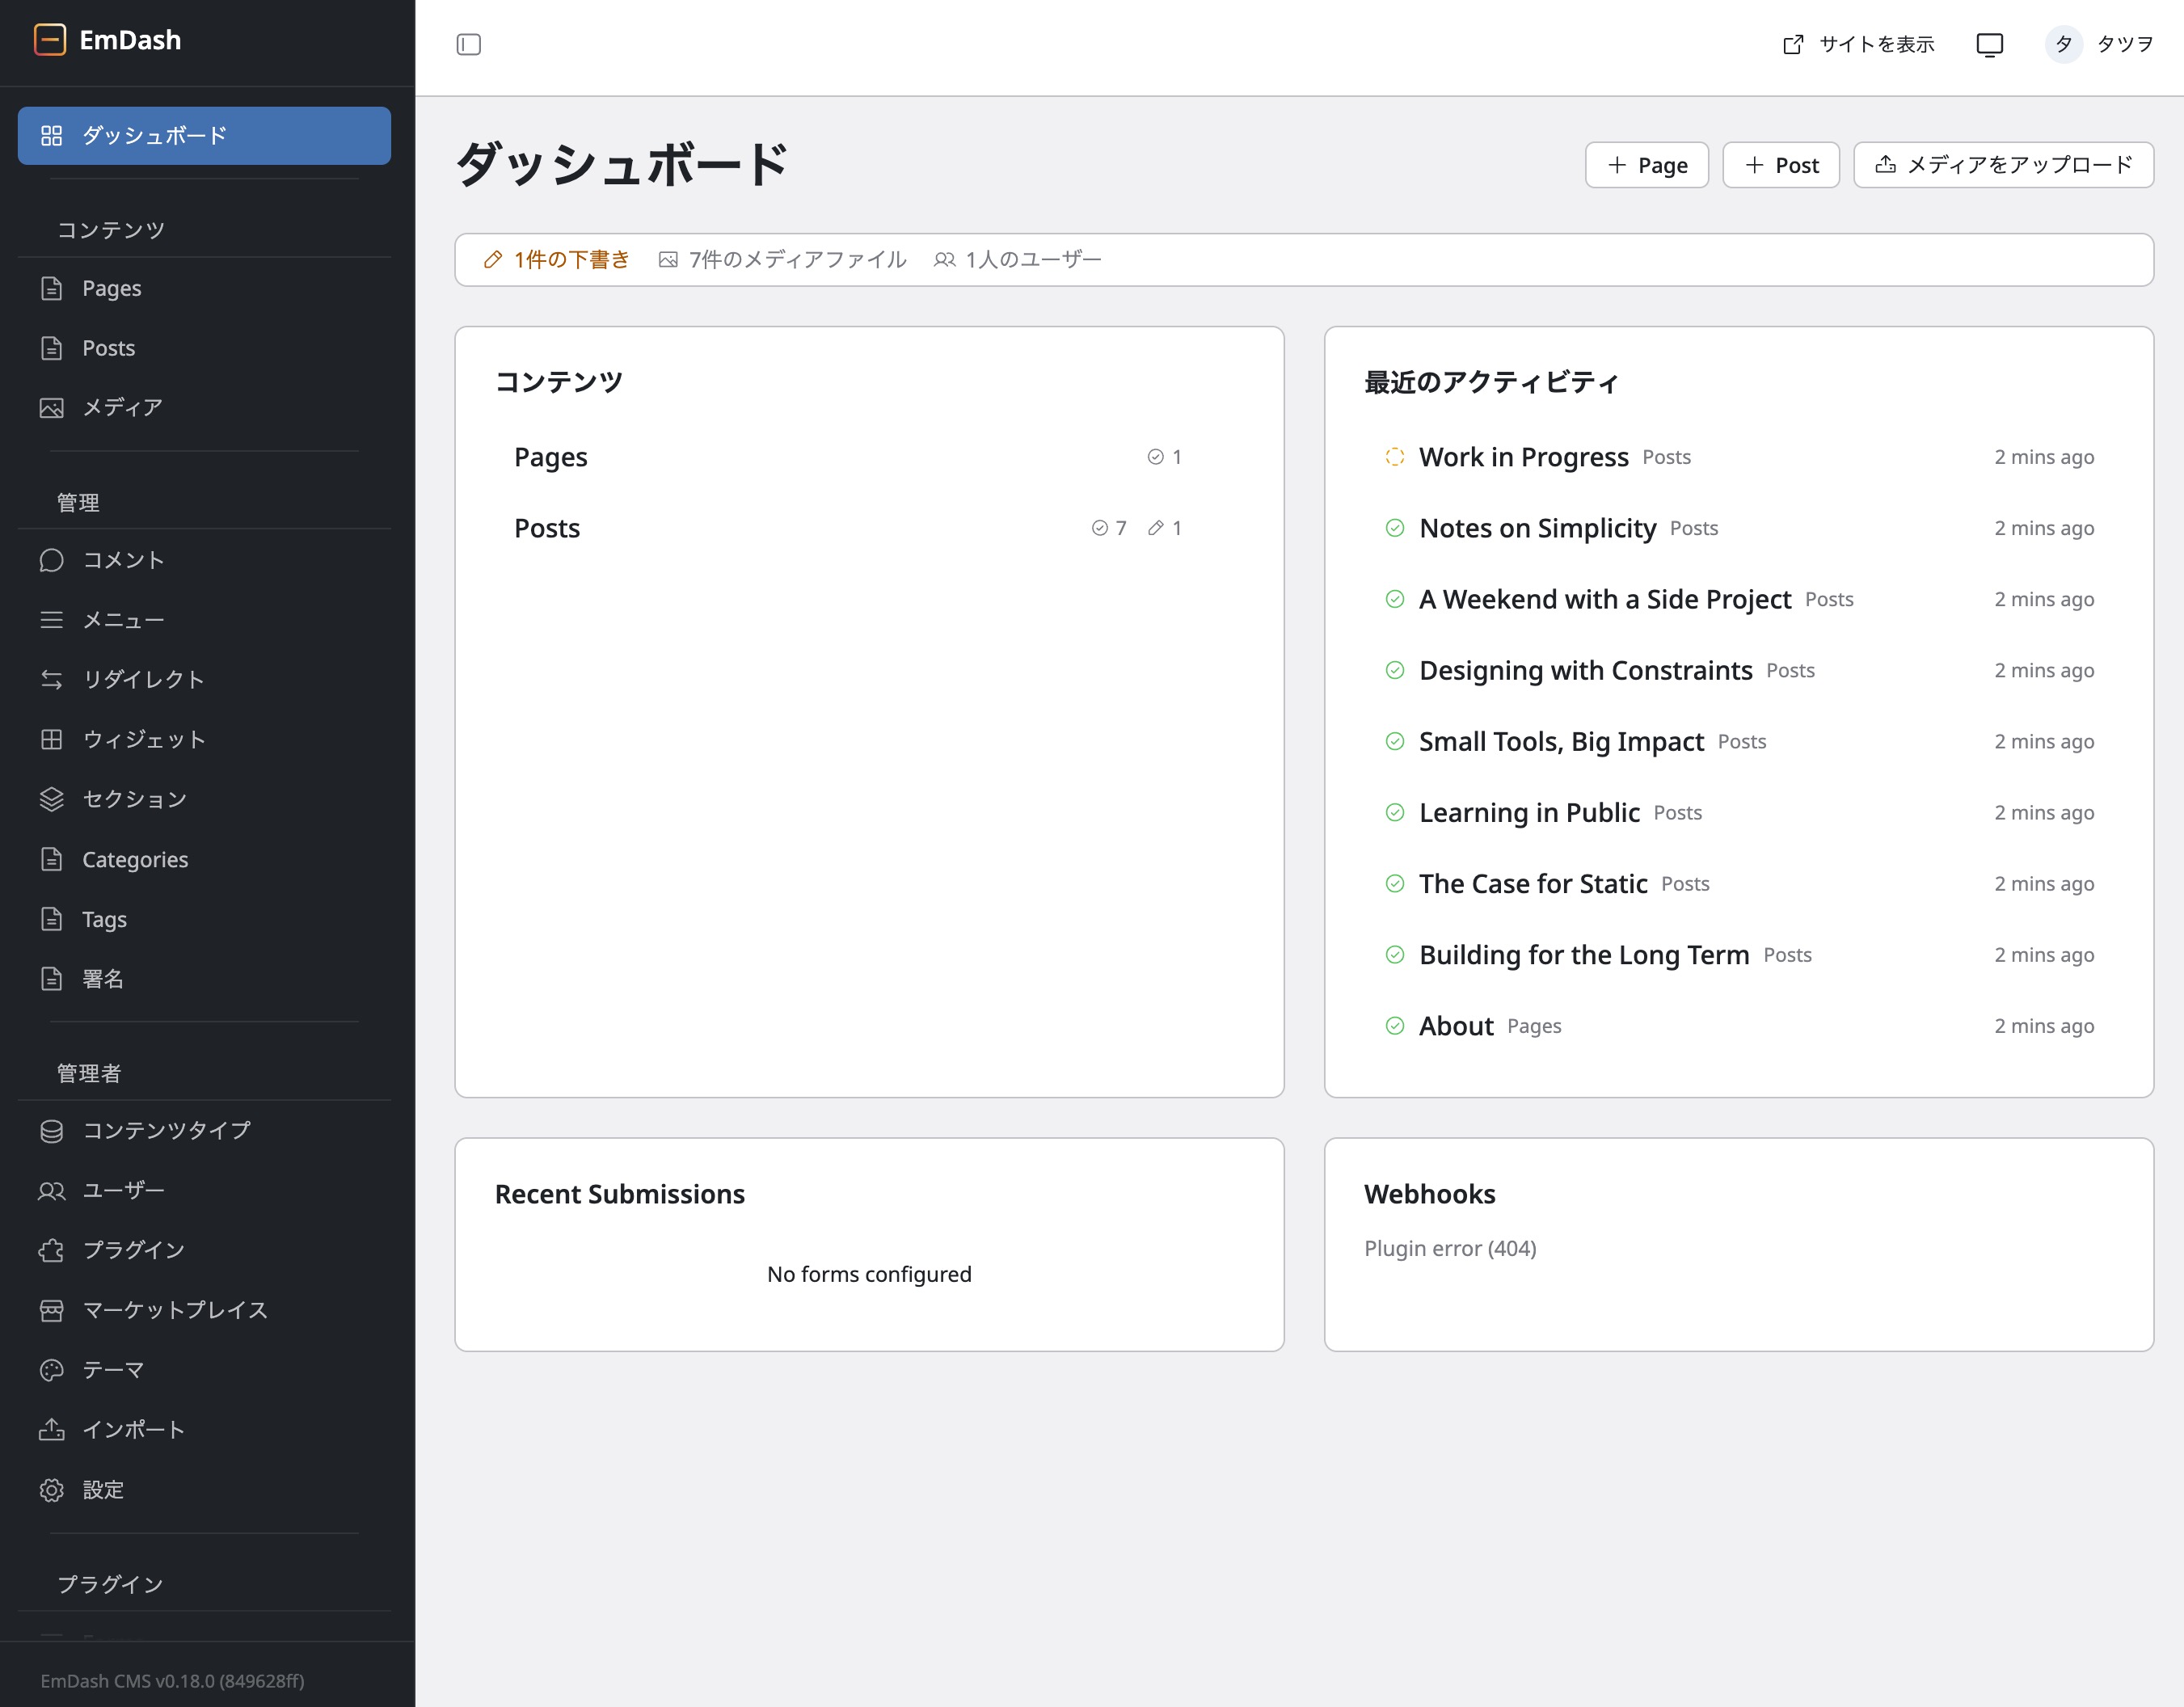
Task: Click the monitor theme icon in the header
Action: click(1989, 45)
